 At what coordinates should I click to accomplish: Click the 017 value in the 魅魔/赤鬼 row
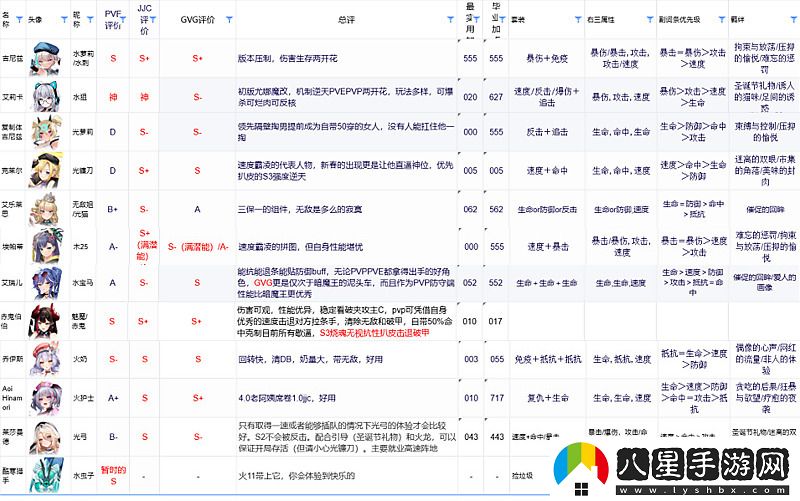[496, 321]
